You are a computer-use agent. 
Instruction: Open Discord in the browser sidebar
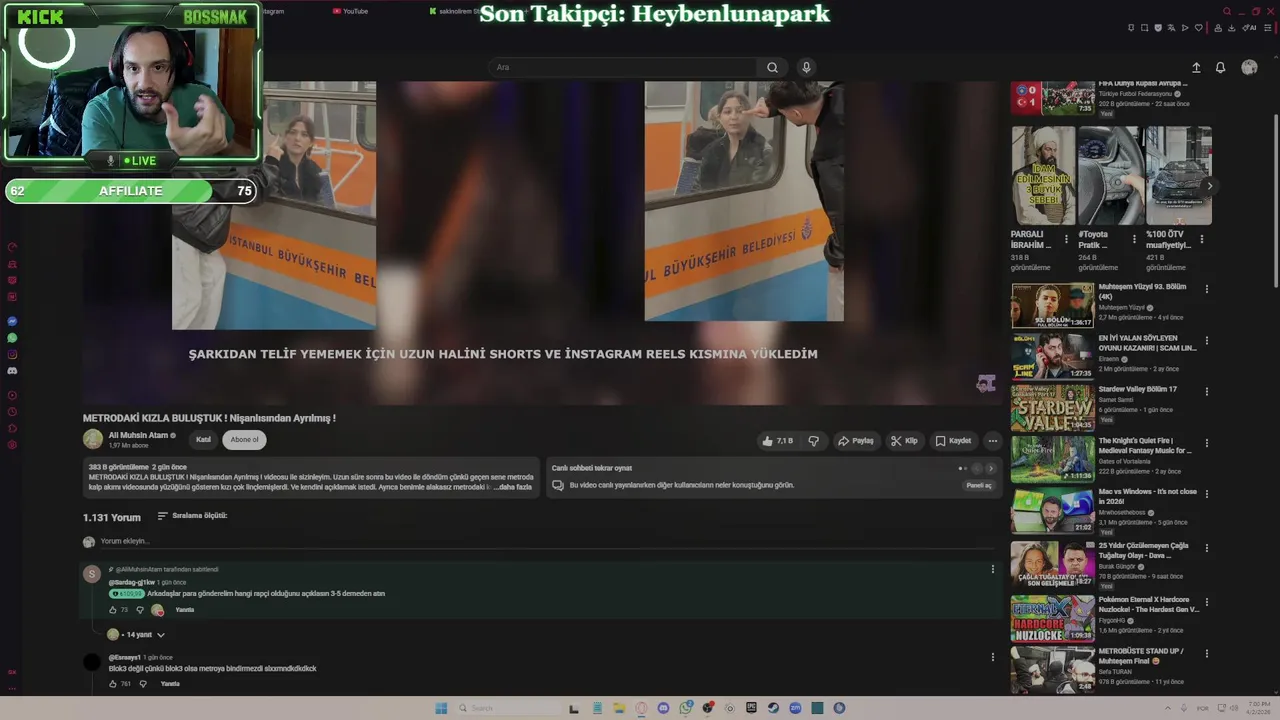[12, 371]
